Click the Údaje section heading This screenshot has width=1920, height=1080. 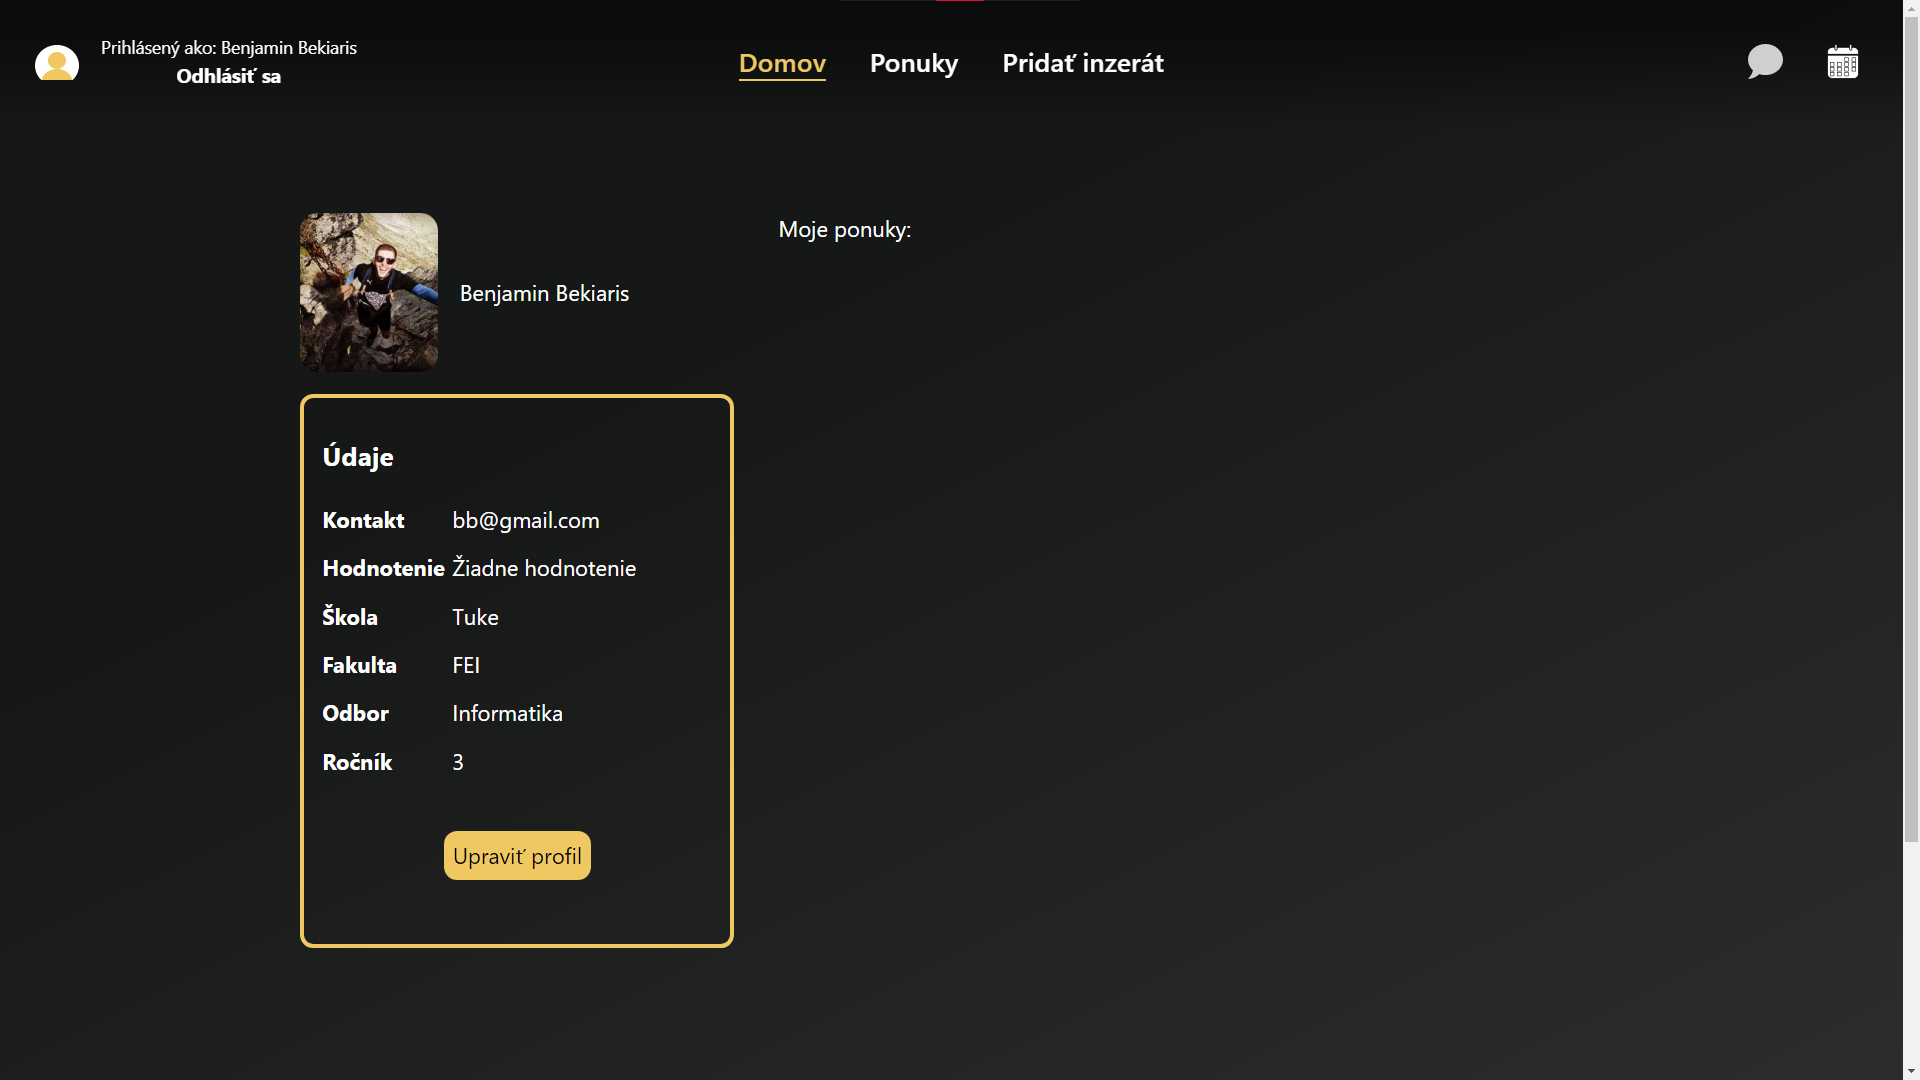click(358, 457)
